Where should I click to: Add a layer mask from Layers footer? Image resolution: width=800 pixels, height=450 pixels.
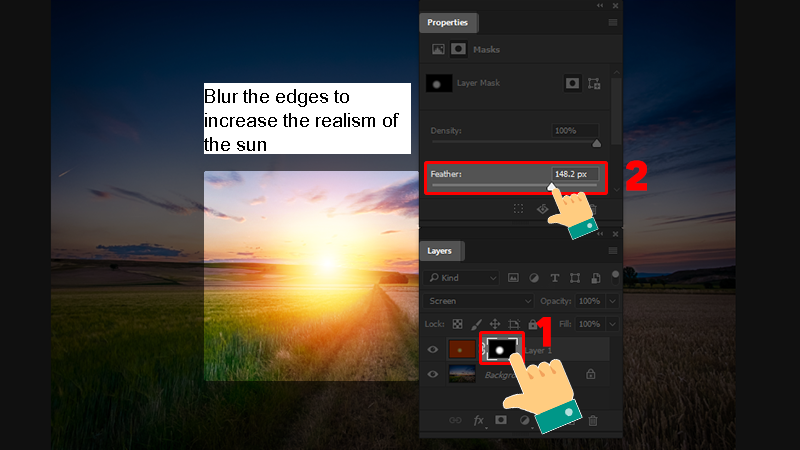pyautogui.click(x=501, y=420)
